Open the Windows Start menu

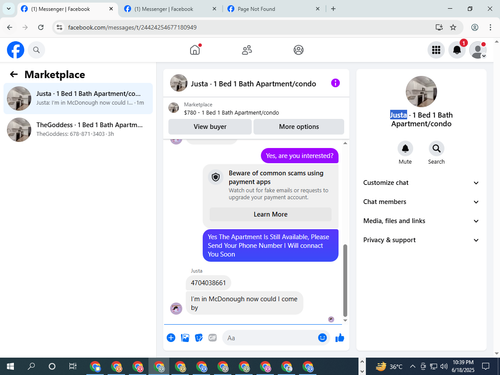click(10, 367)
